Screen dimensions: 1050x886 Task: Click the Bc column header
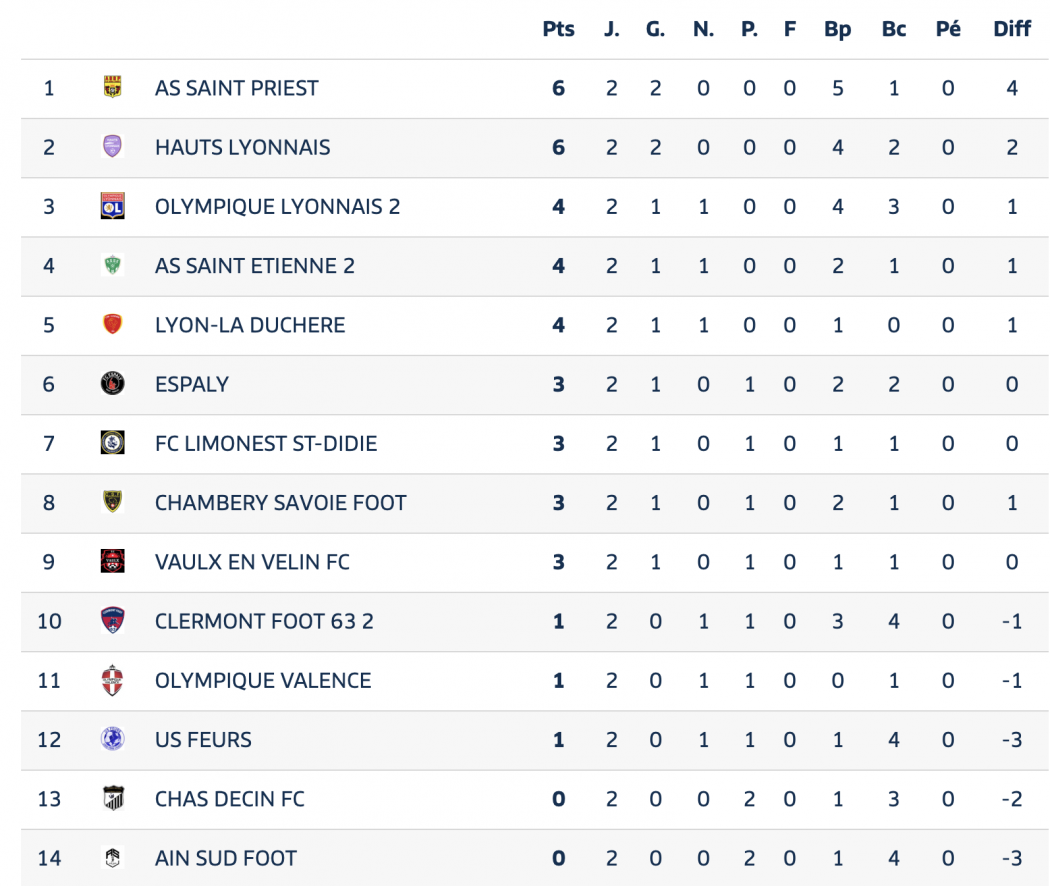893,29
